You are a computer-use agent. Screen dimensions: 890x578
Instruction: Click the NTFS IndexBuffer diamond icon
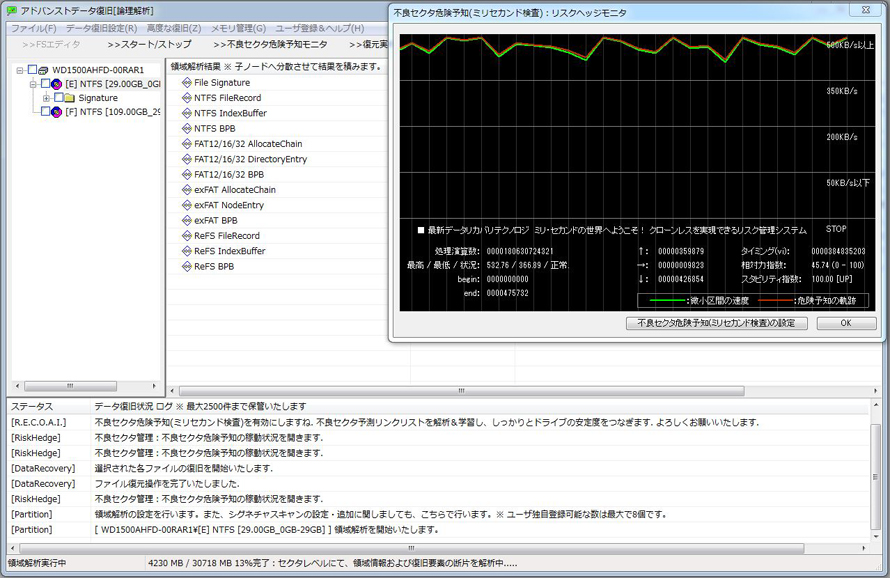(x=187, y=113)
